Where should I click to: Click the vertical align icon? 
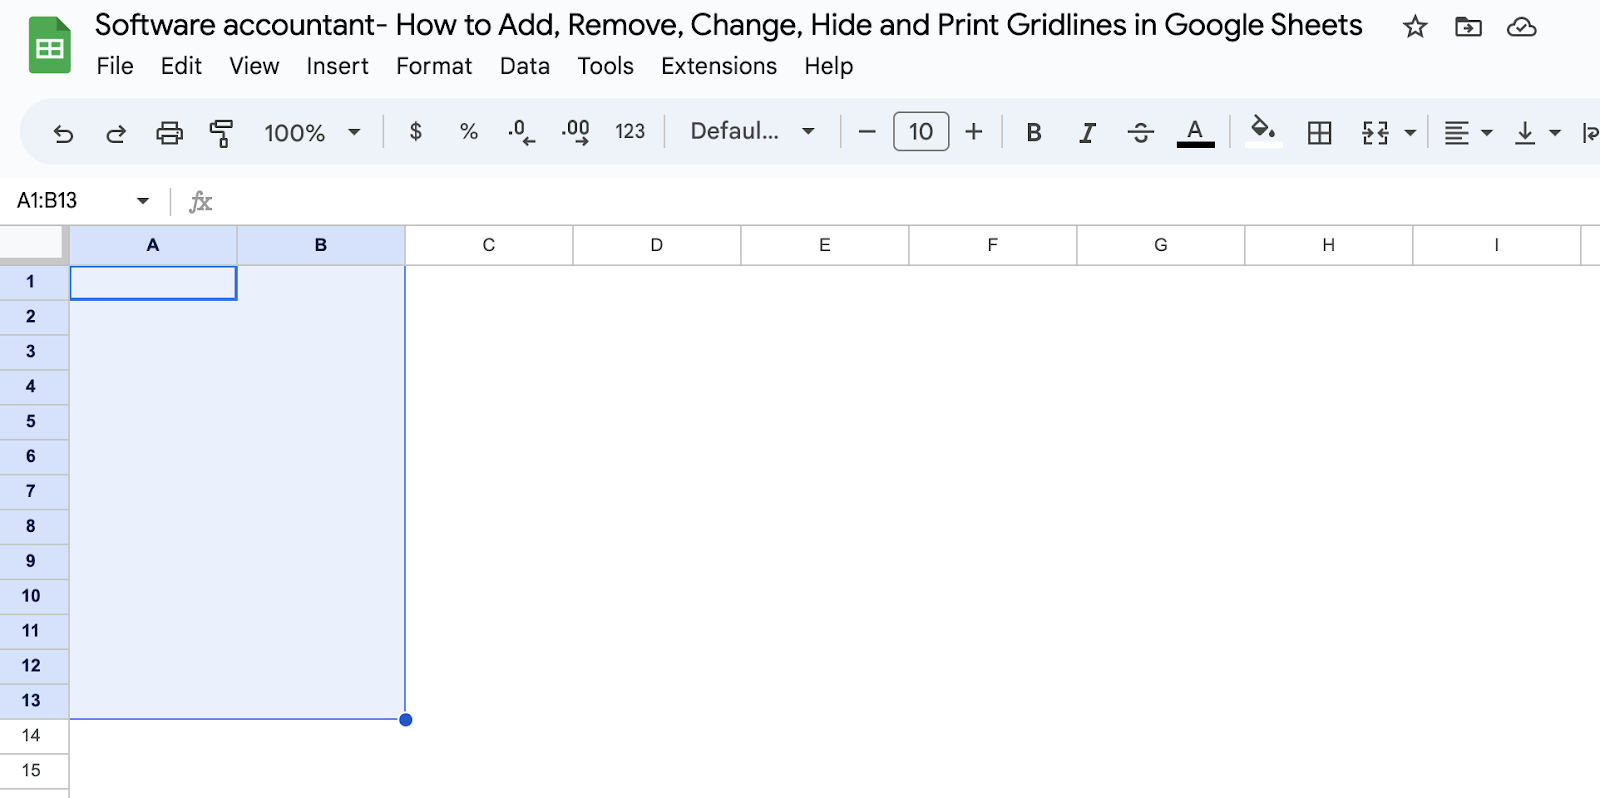(x=1525, y=132)
